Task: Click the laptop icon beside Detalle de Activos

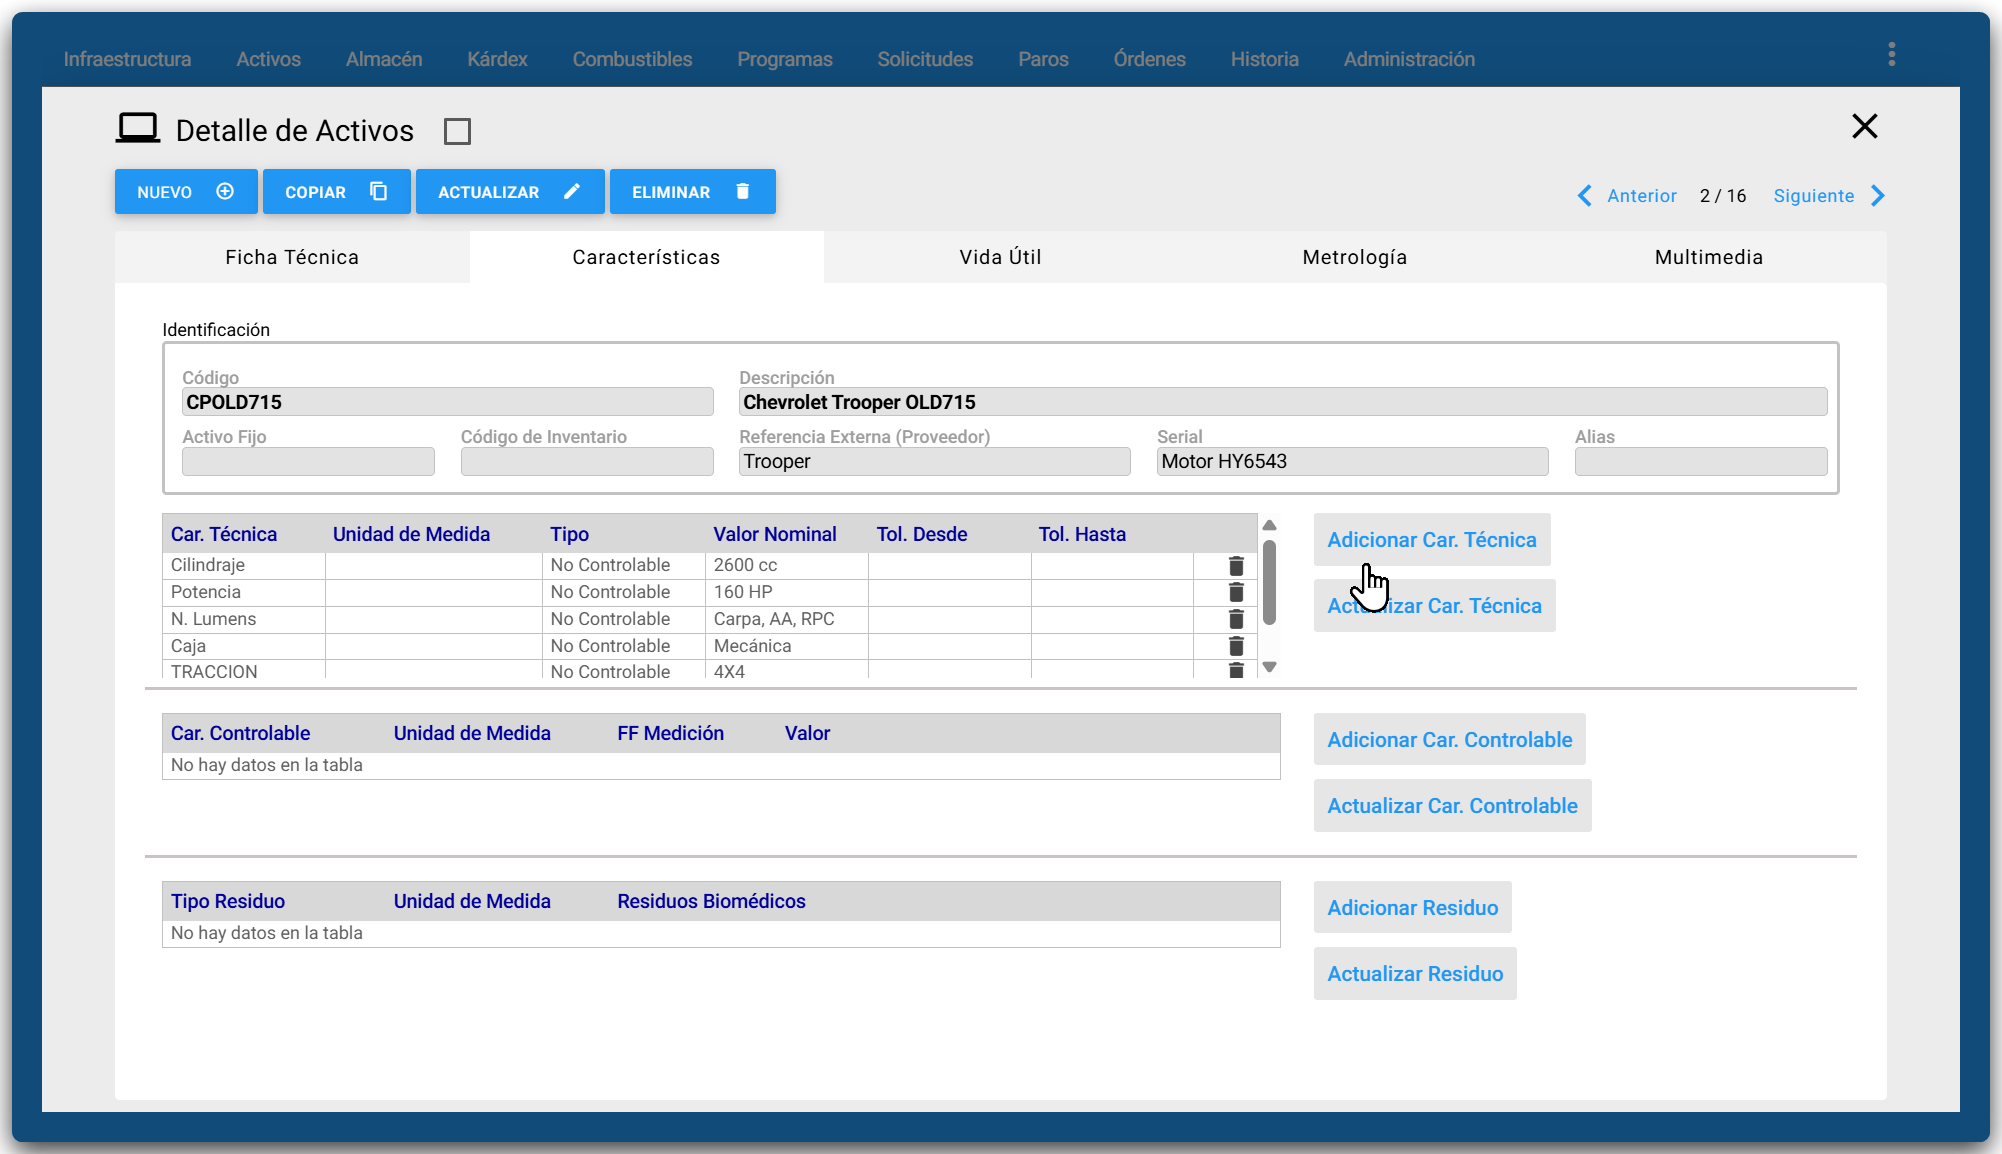Action: point(138,129)
